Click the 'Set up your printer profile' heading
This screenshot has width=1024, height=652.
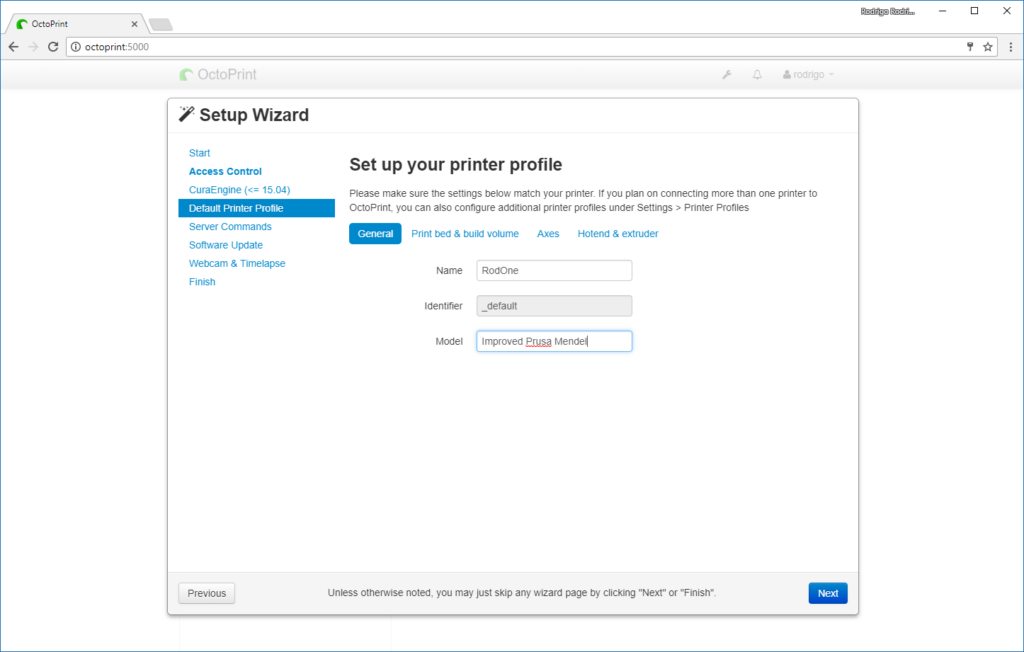(456, 165)
